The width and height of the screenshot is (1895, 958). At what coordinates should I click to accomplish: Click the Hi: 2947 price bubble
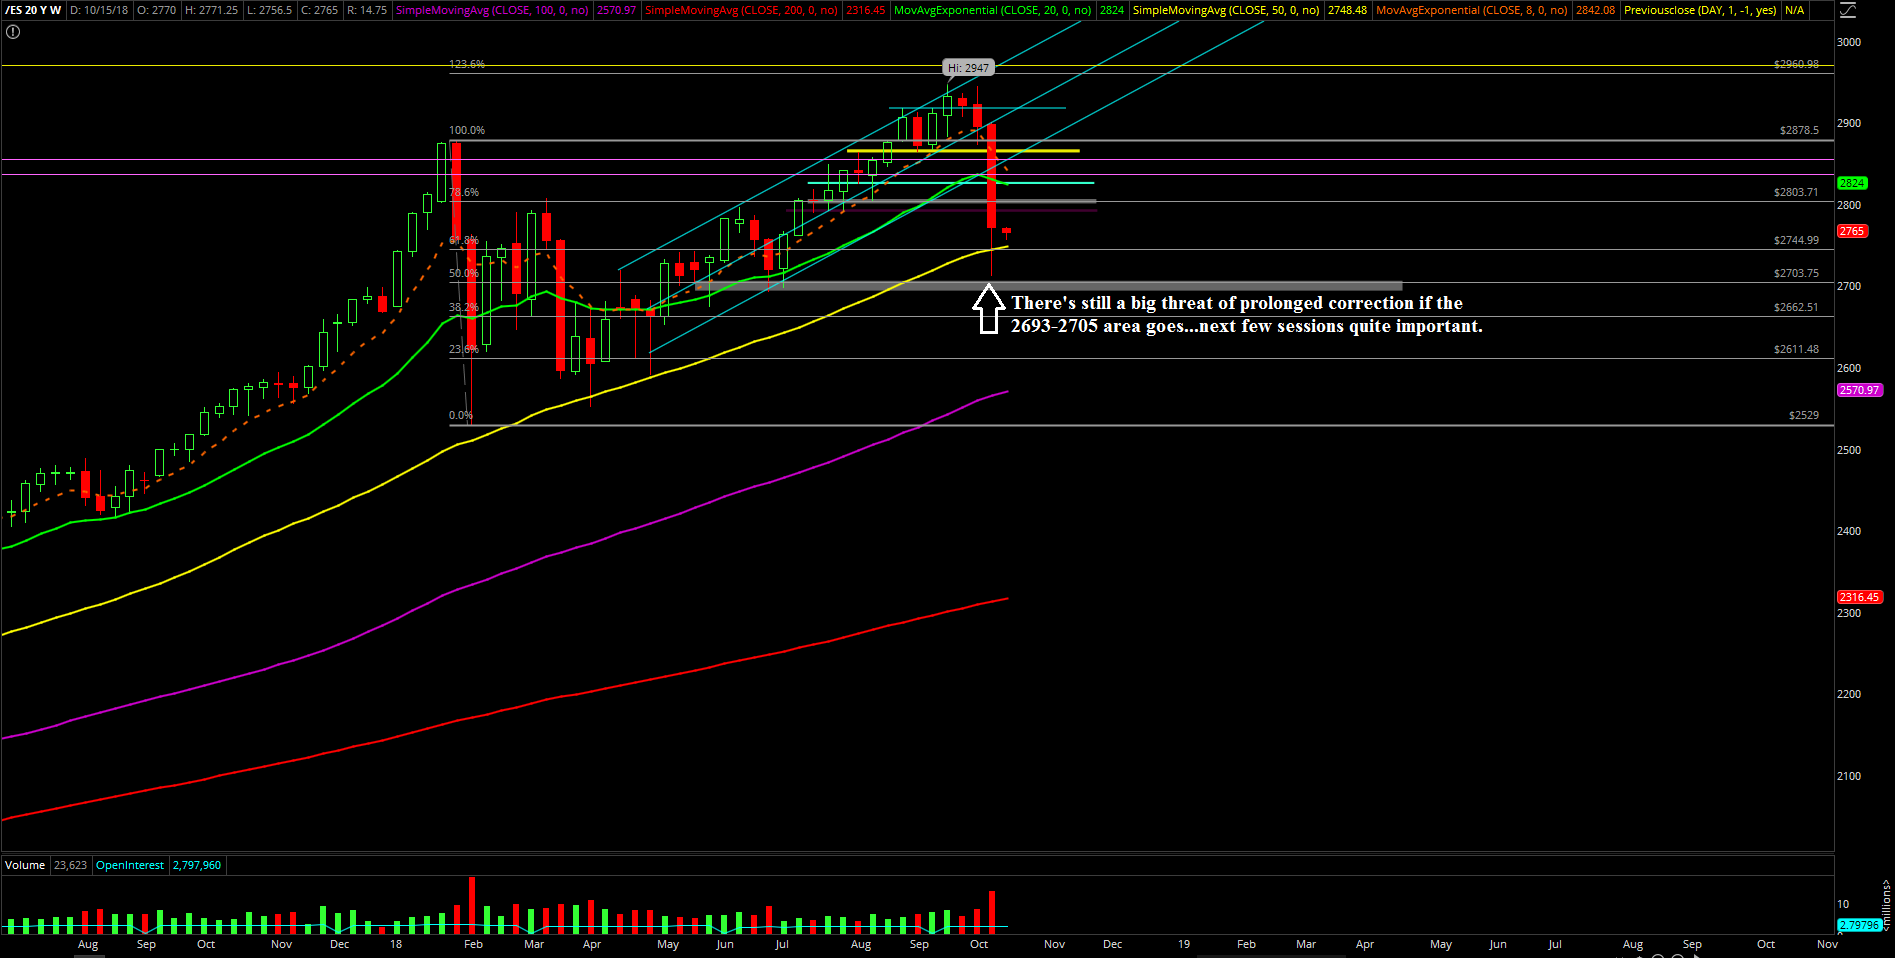968,68
